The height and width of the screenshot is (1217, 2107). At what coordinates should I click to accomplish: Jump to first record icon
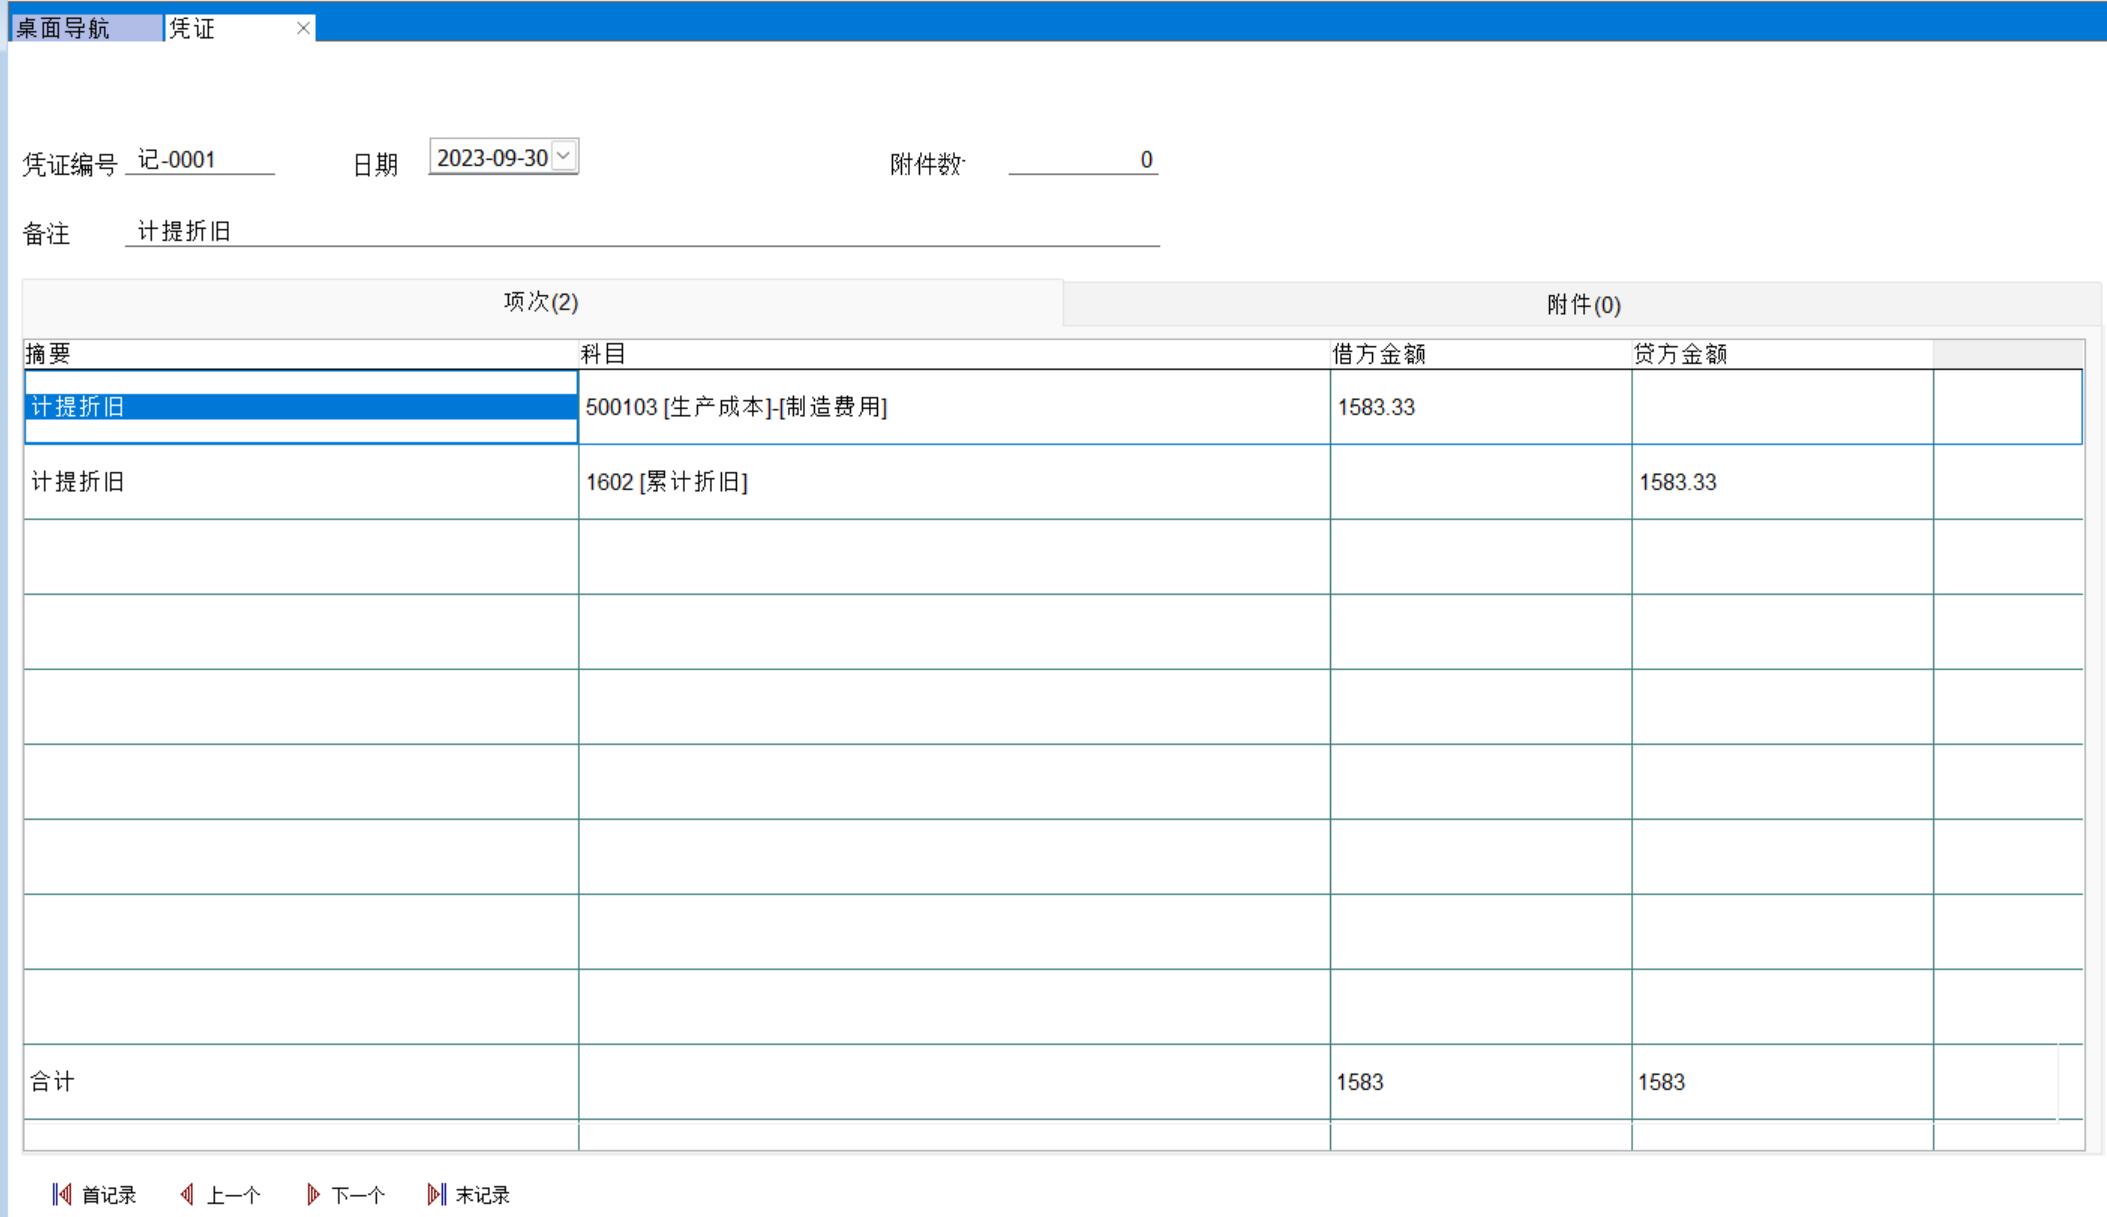[x=62, y=1195]
